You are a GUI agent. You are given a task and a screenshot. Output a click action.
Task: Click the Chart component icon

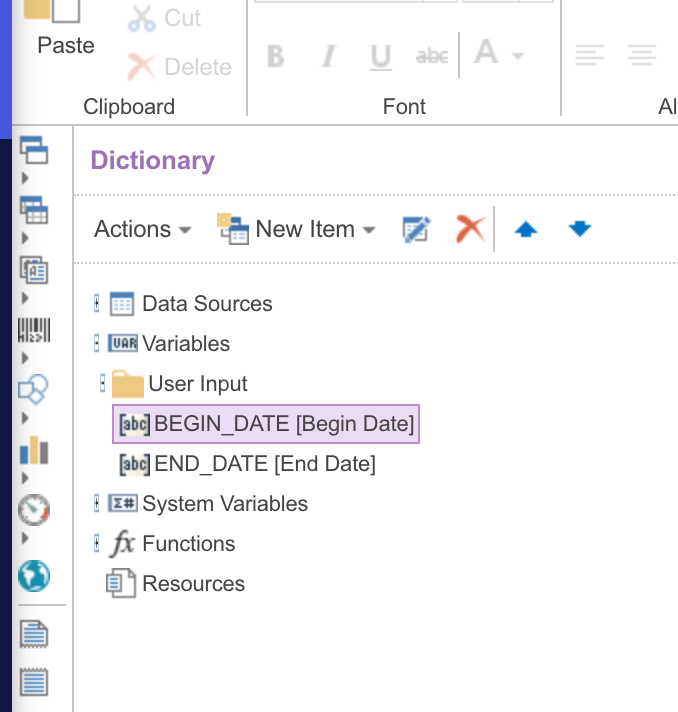coord(34,451)
